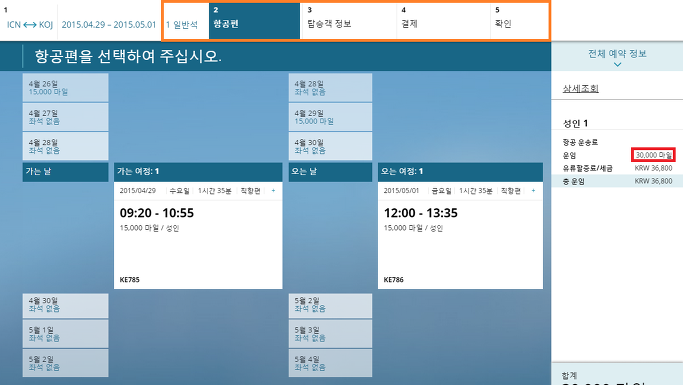This screenshot has height=385, width=683.
Task: Choose return date 4월 29일 15,000 마일
Action: (x=330, y=117)
